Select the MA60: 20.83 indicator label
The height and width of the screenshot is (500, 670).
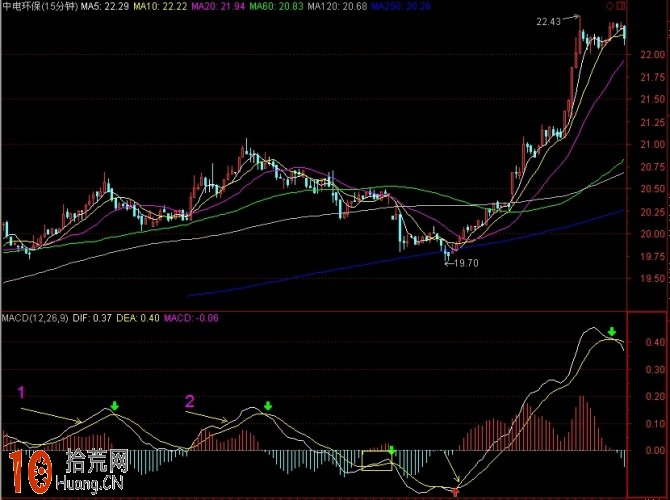pyautogui.click(x=276, y=6)
